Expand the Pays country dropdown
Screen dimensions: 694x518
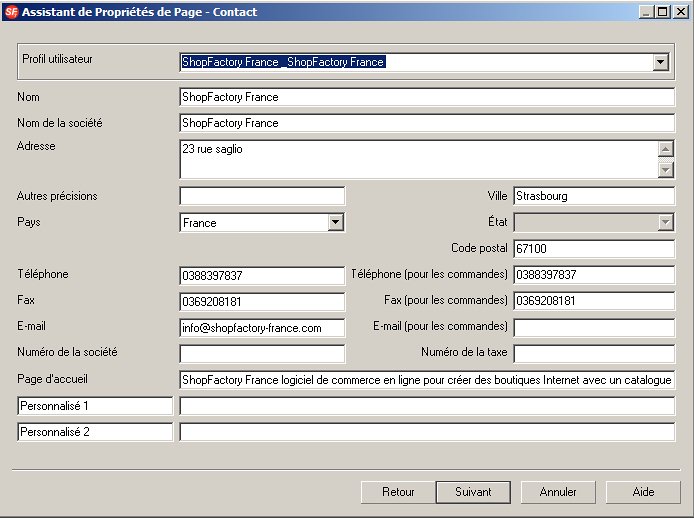pos(336,223)
